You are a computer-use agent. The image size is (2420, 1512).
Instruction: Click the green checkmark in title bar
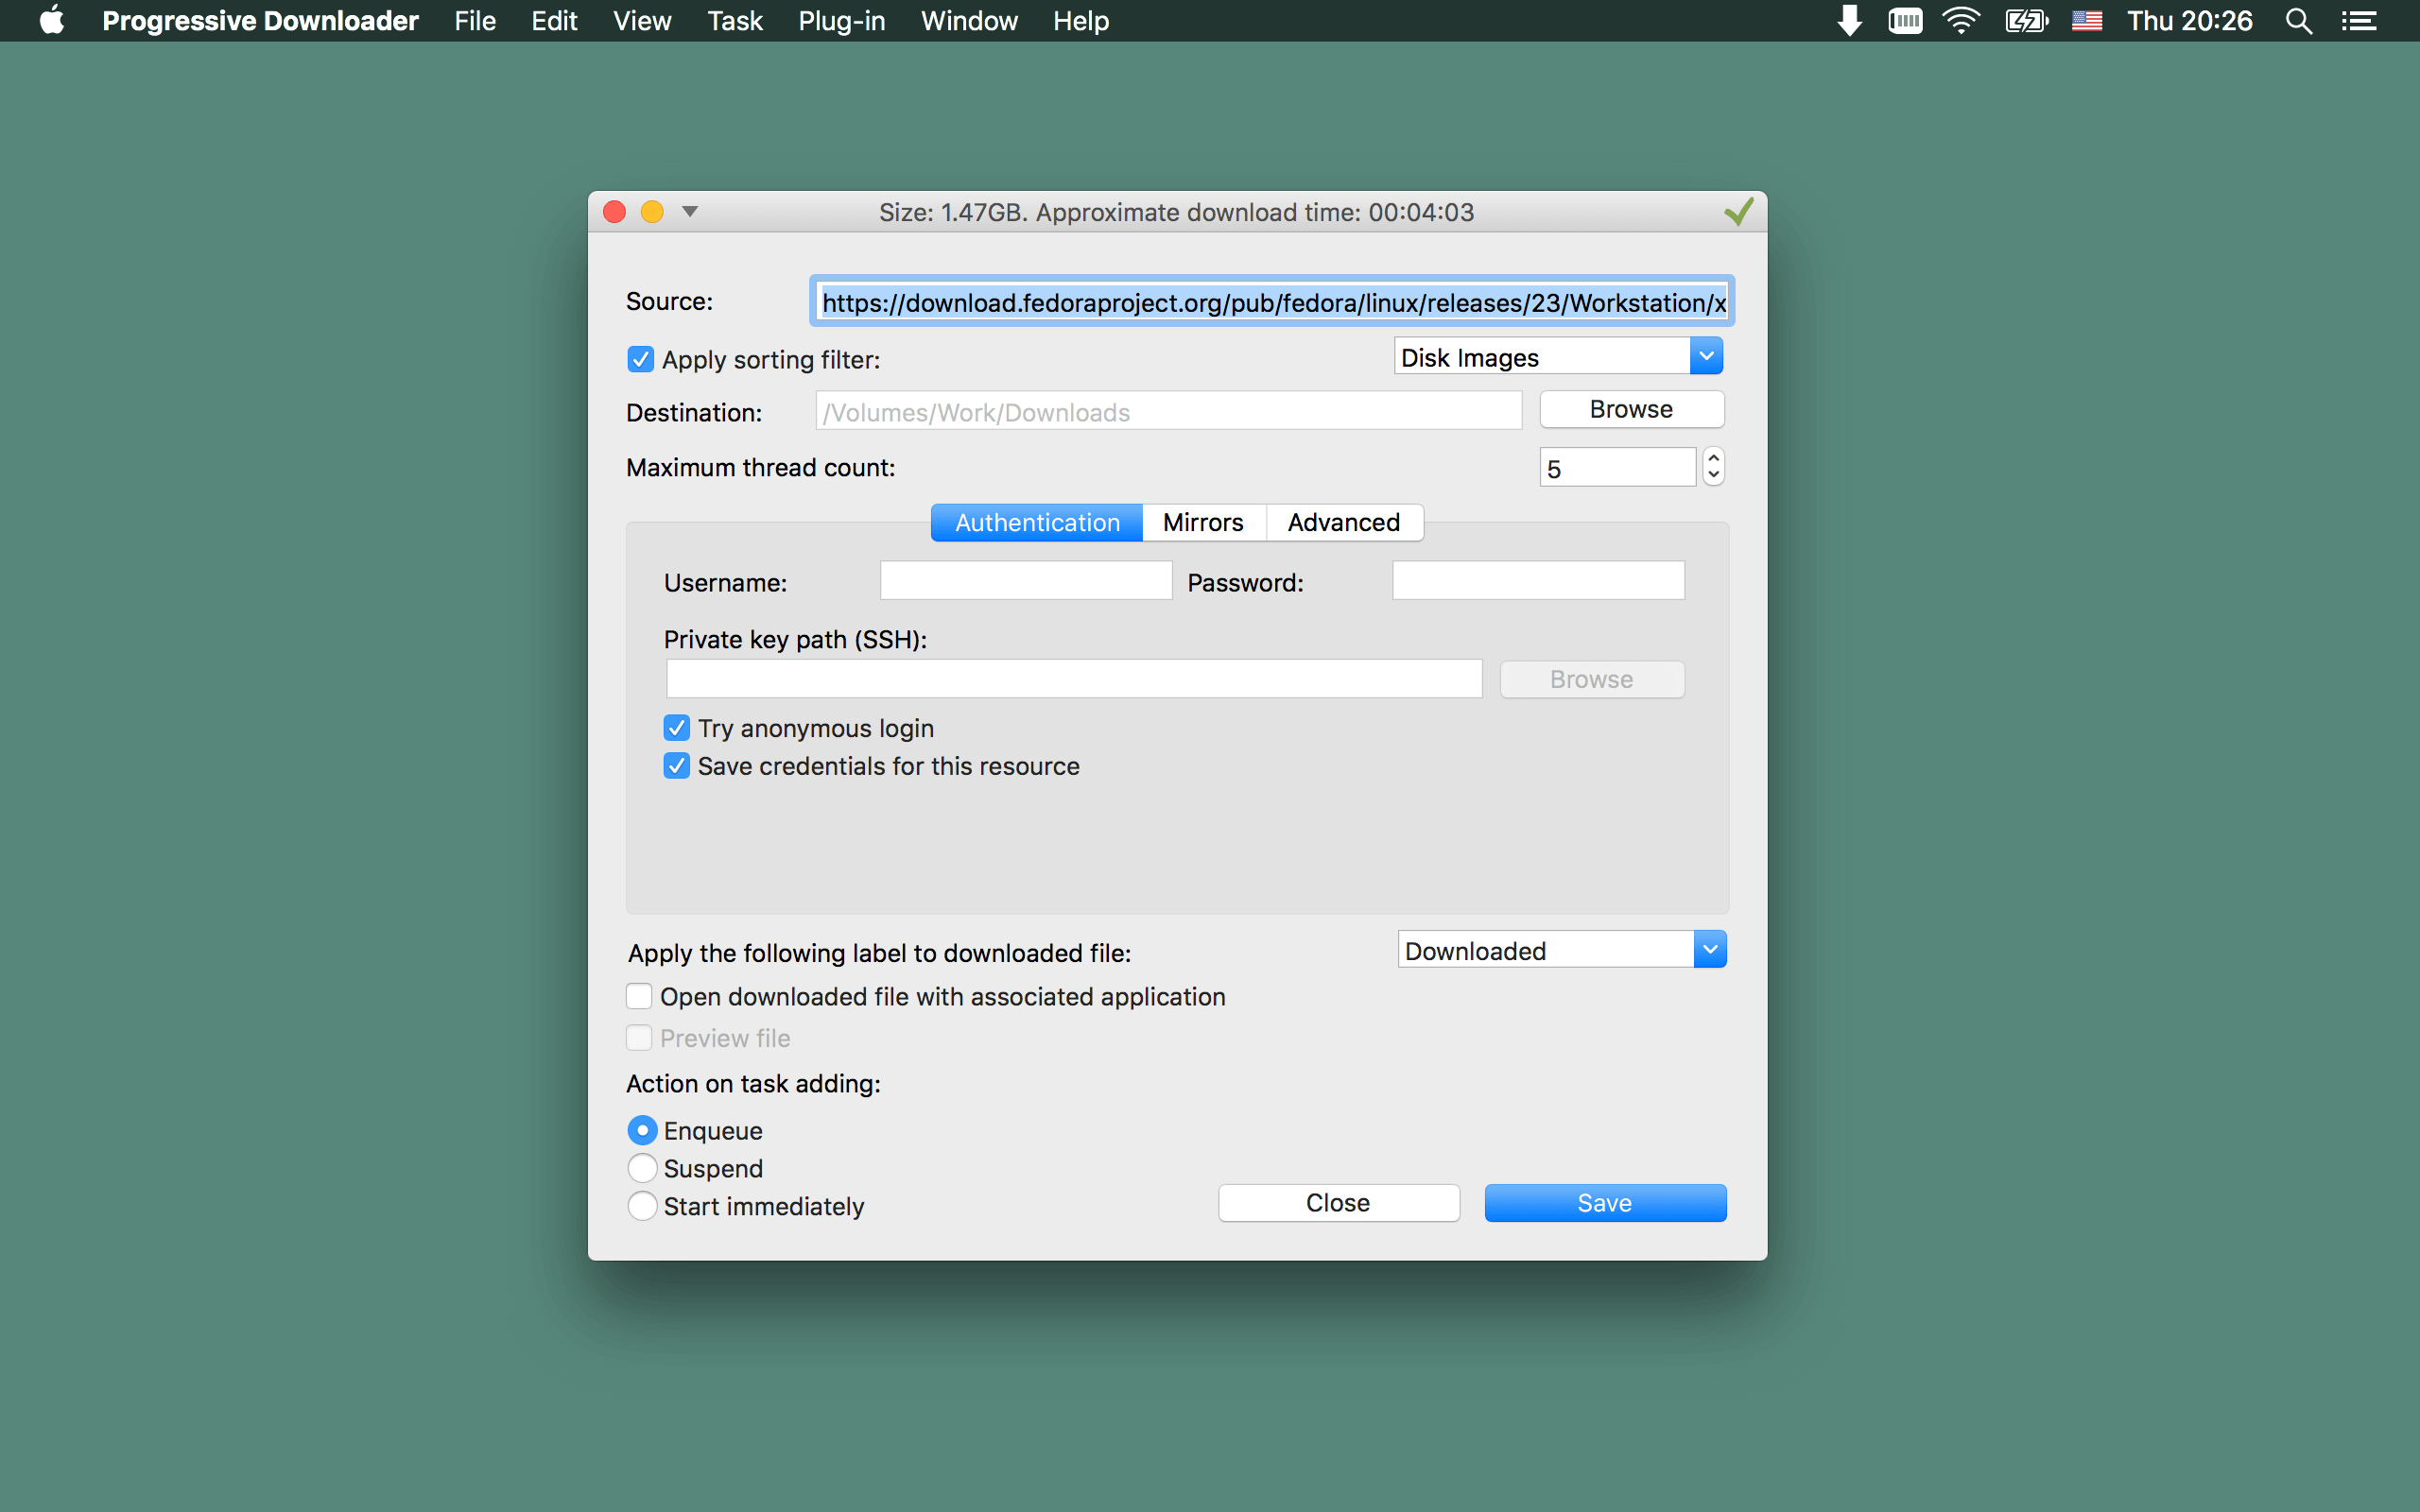click(1738, 211)
